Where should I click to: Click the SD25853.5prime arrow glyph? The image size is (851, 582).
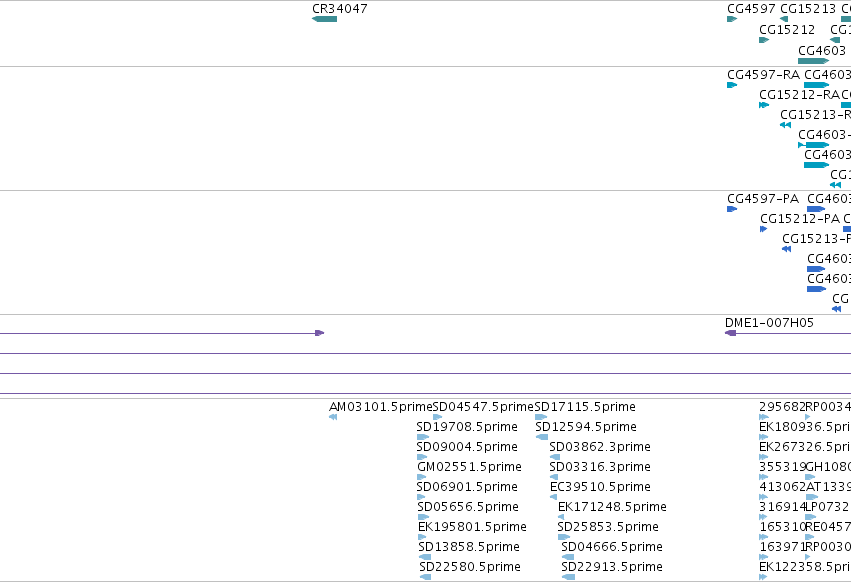pyautogui.click(x=563, y=537)
